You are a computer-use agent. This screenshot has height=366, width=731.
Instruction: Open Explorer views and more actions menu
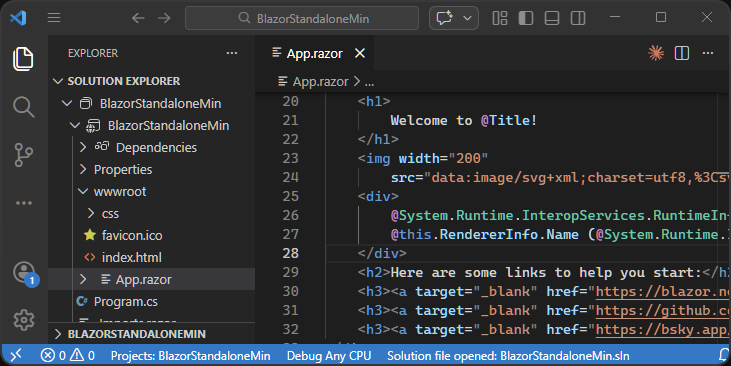click(x=232, y=53)
